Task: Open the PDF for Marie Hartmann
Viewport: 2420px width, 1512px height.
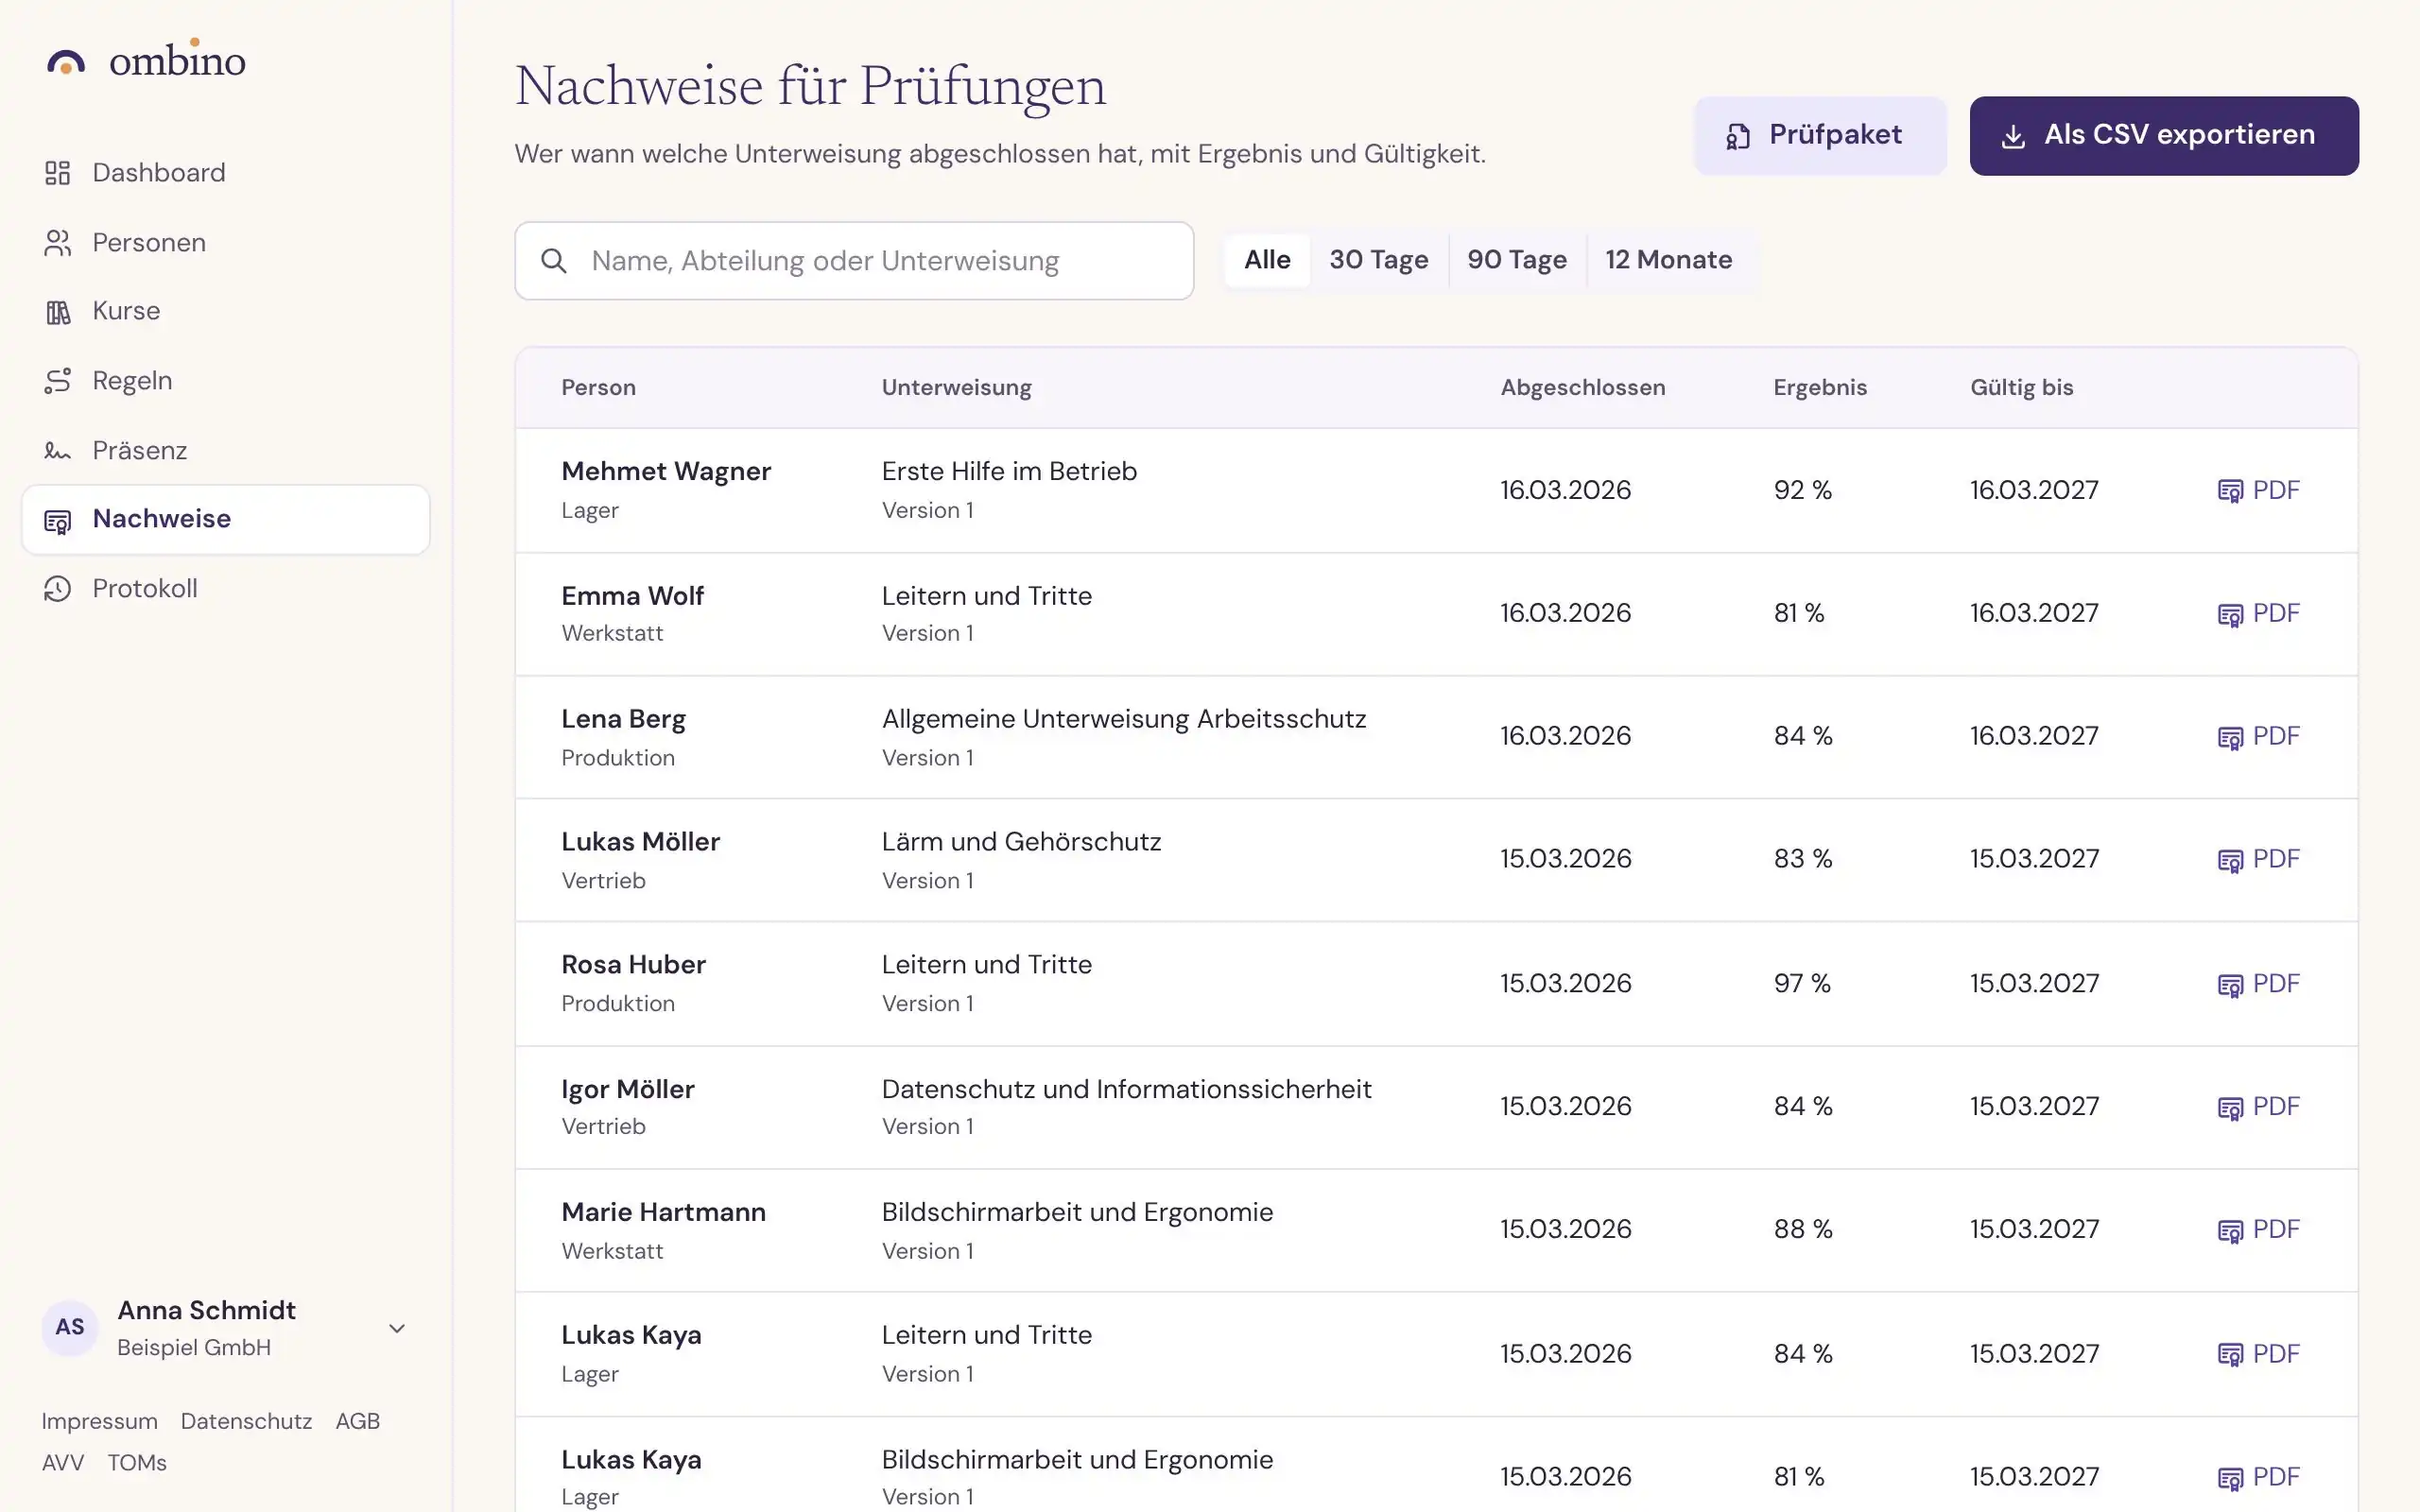Action: (x=2258, y=1230)
